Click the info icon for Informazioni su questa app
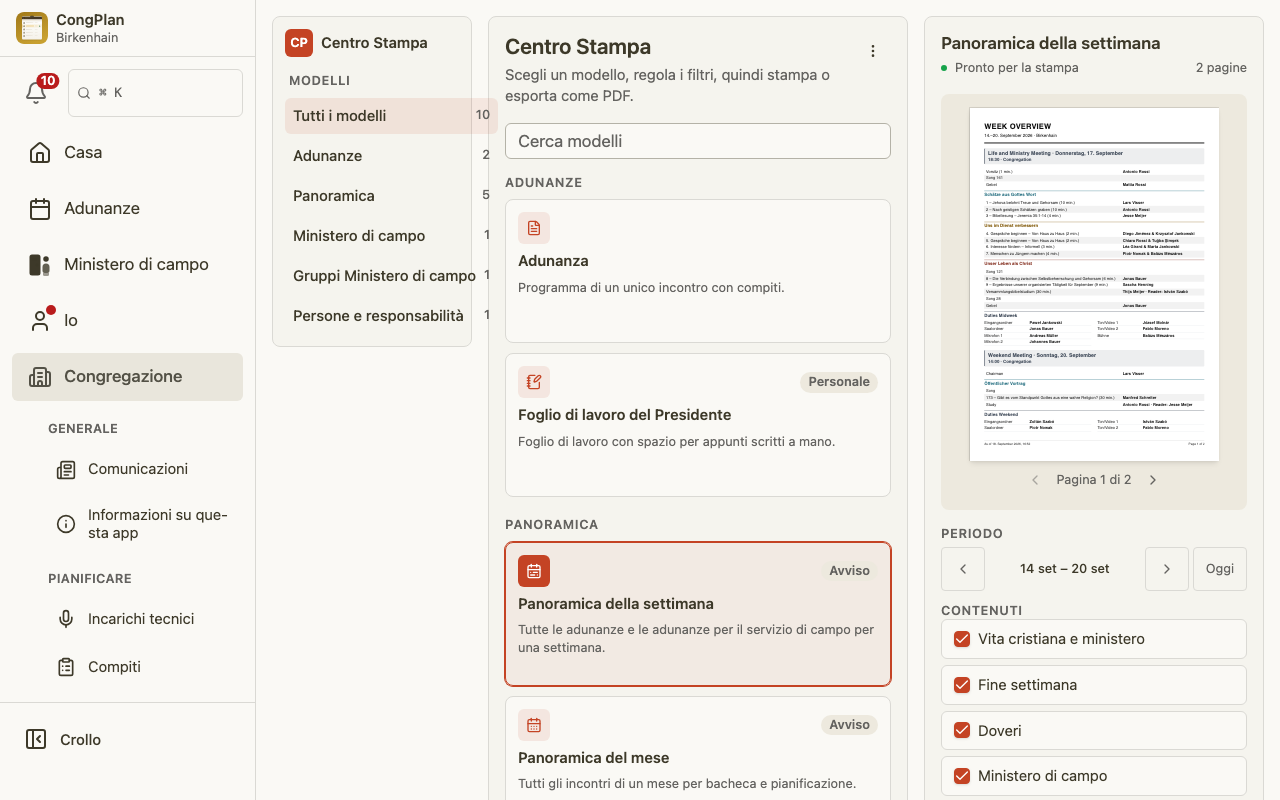This screenshot has height=800, width=1280. tap(66, 524)
